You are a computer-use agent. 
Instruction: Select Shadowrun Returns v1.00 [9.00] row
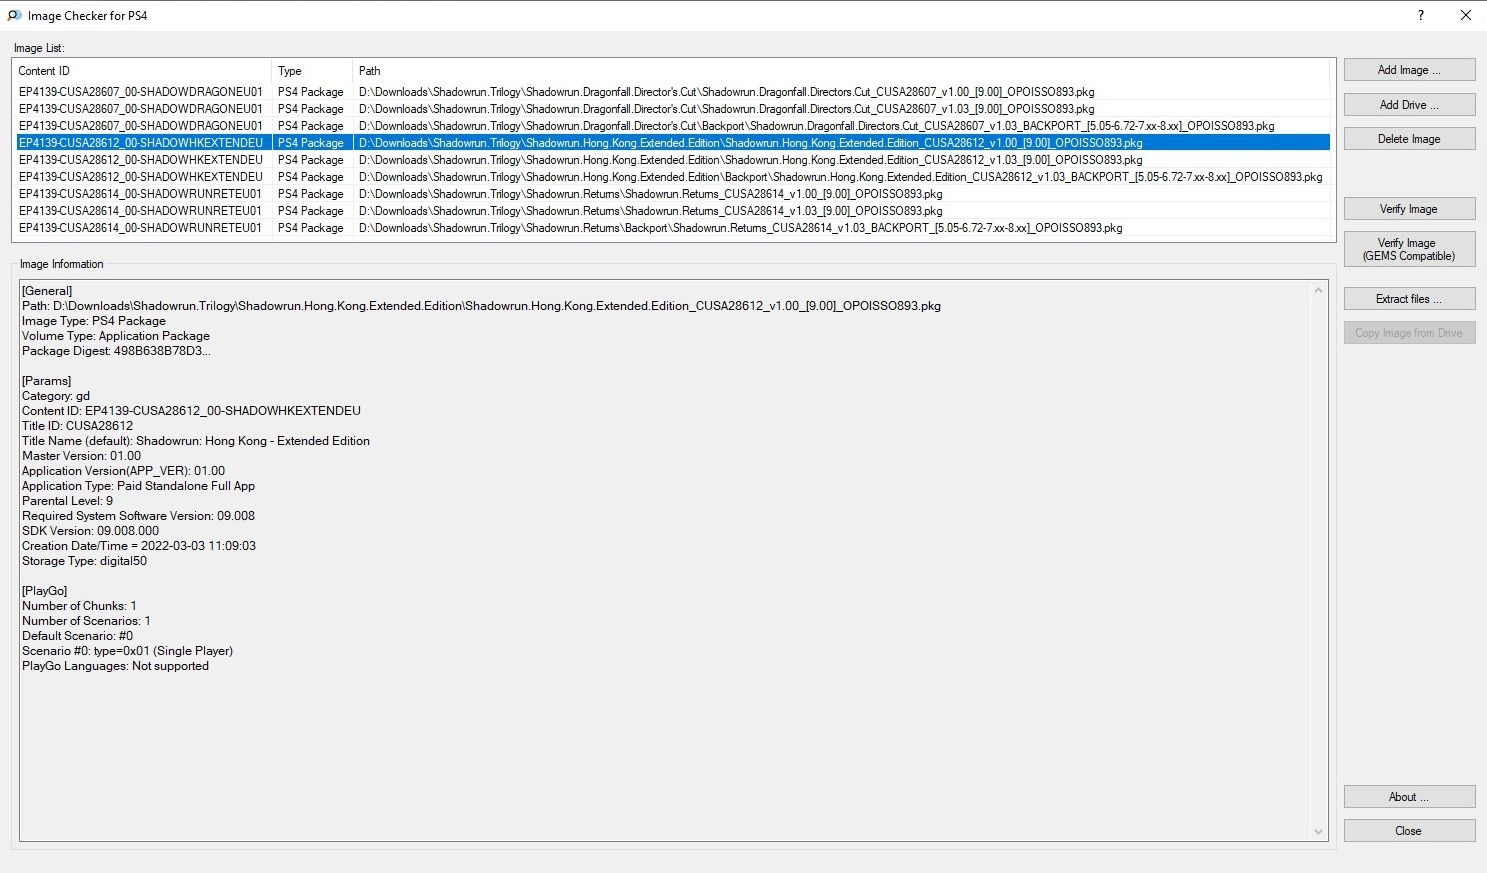click(672, 194)
